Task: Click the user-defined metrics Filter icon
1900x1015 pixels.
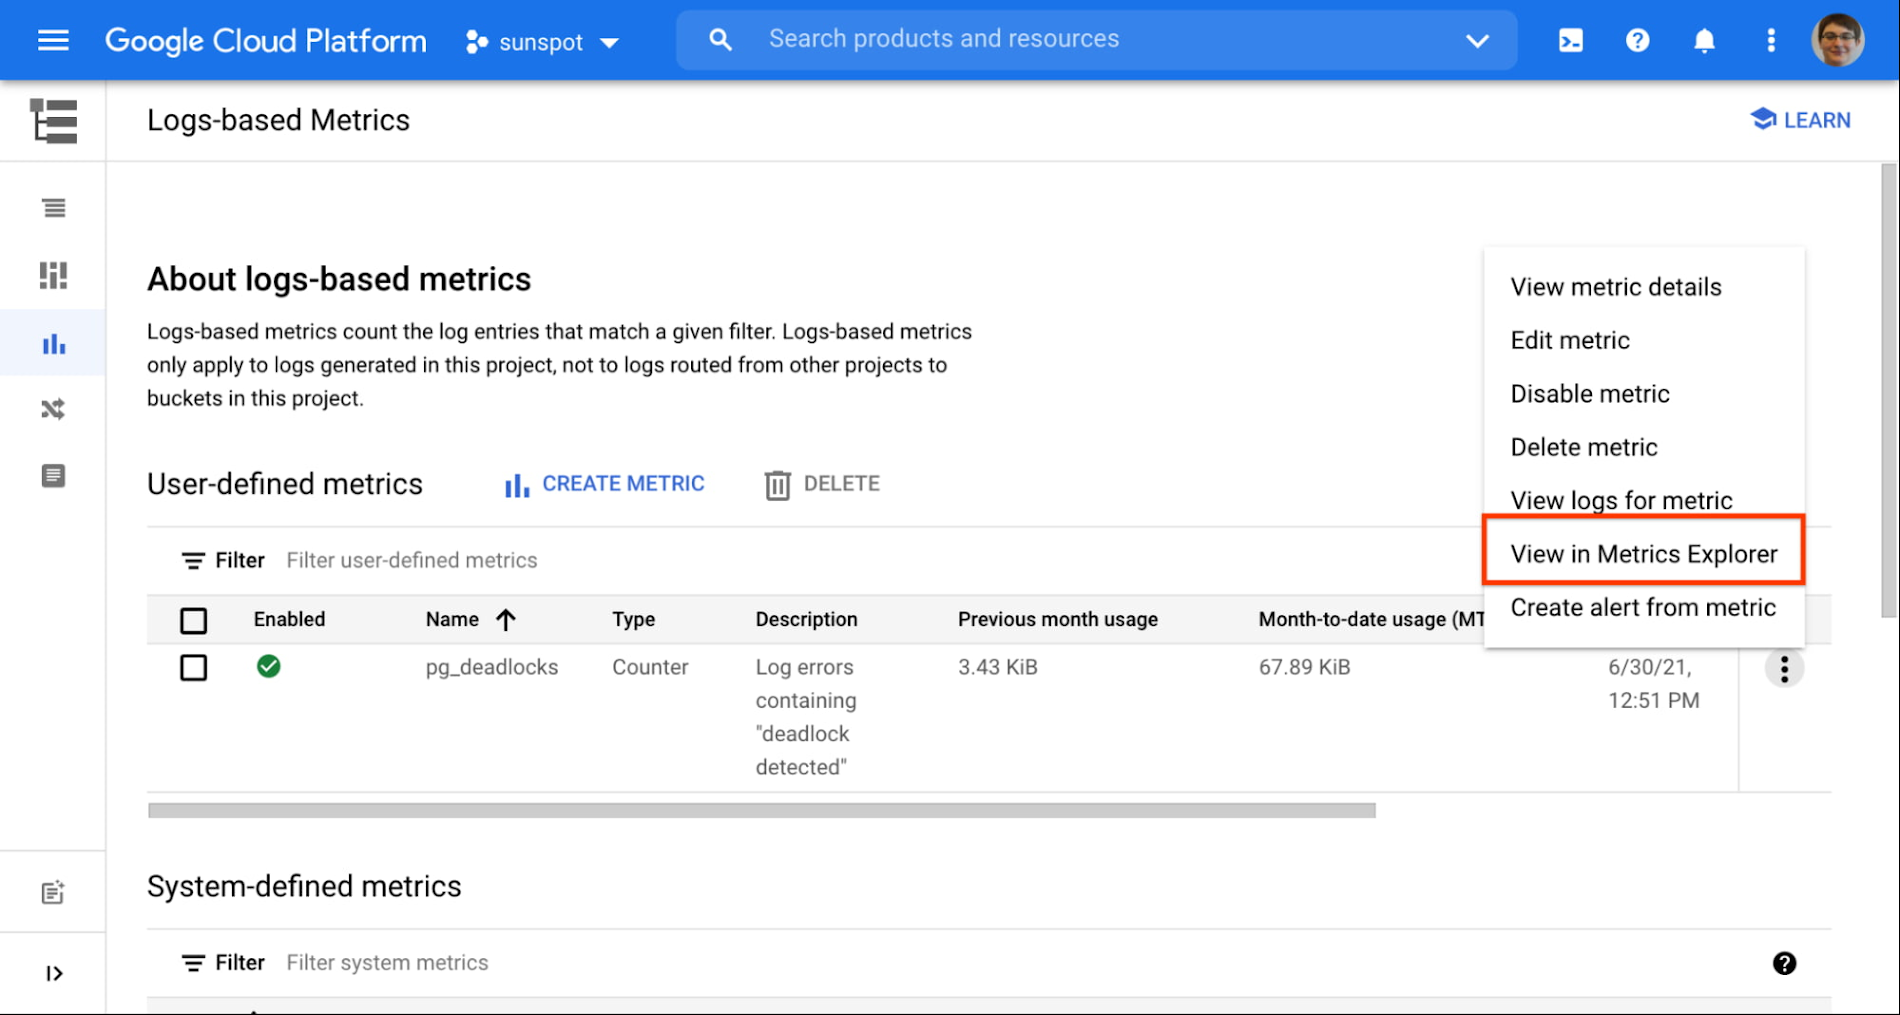Action: (193, 561)
